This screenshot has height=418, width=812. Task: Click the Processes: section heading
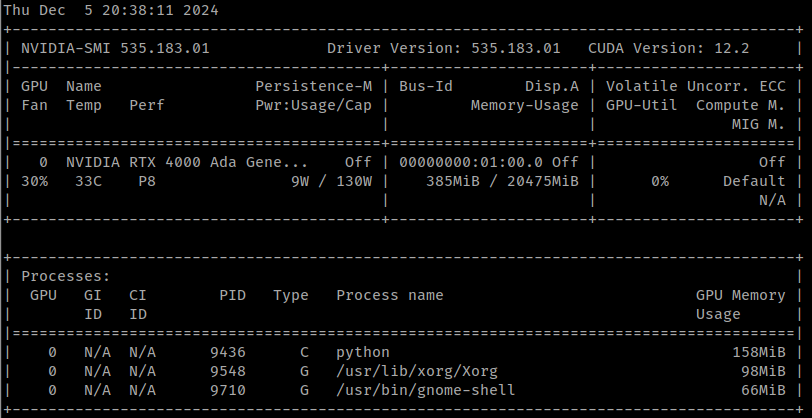pyautogui.click(x=65, y=276)
